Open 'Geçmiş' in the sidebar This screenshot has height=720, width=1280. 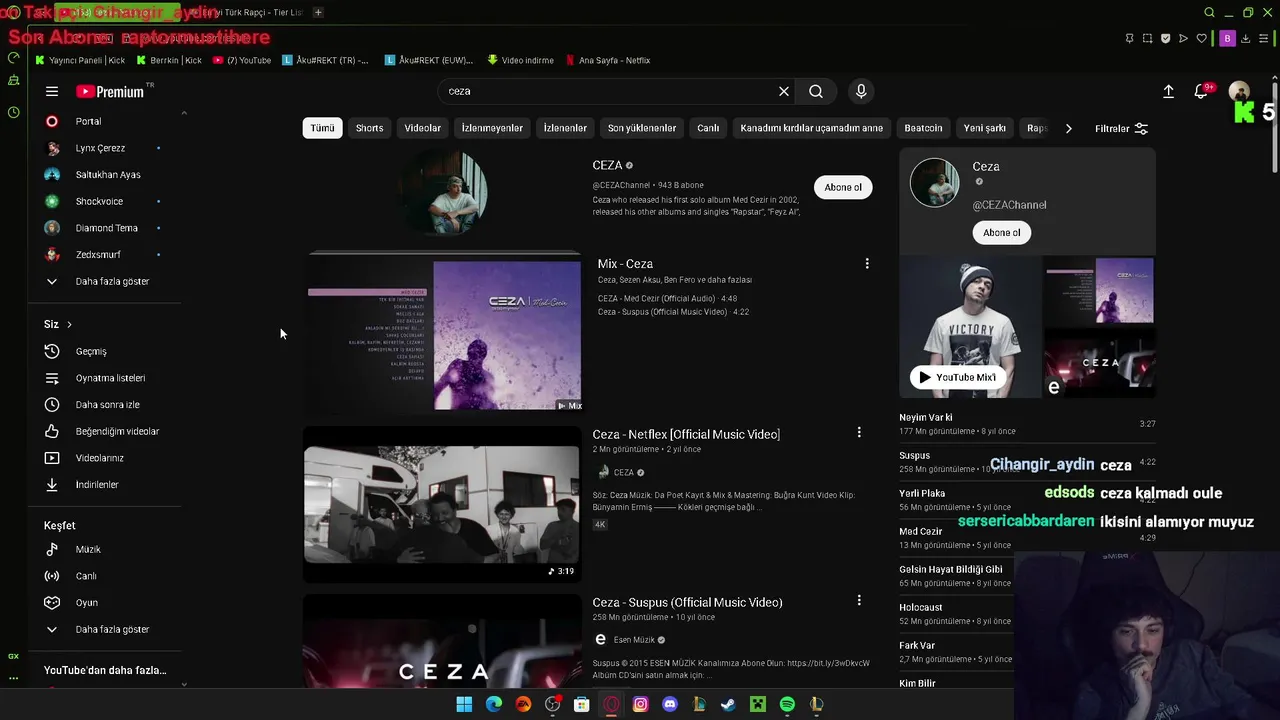[91, 351]
